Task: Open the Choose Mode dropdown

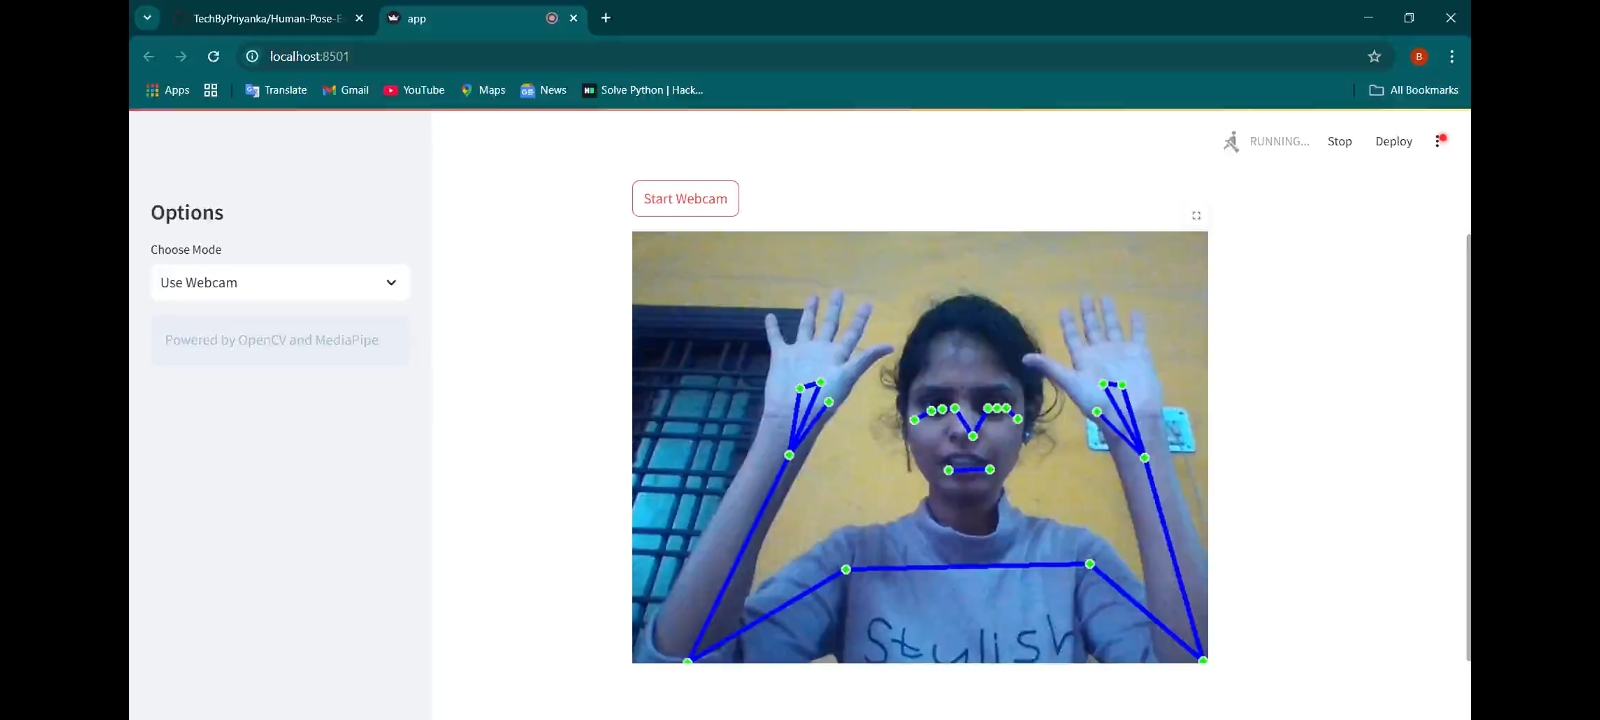Action: coord(280,283)
